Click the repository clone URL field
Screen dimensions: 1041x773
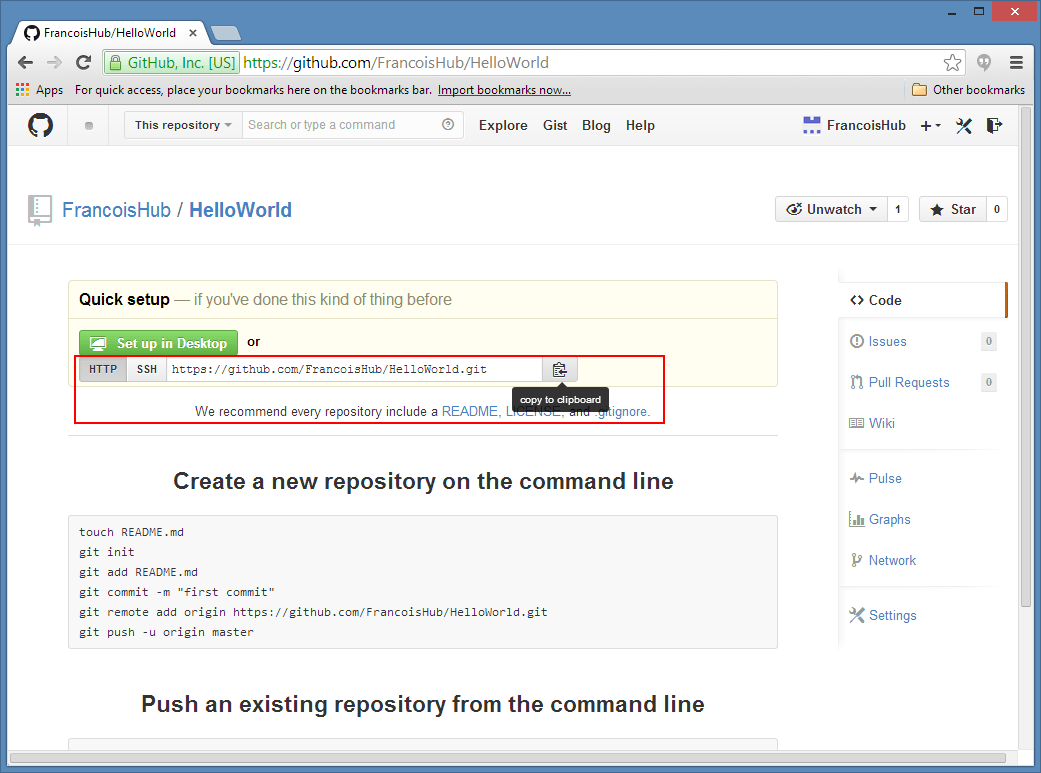click(x=354, y=369)
